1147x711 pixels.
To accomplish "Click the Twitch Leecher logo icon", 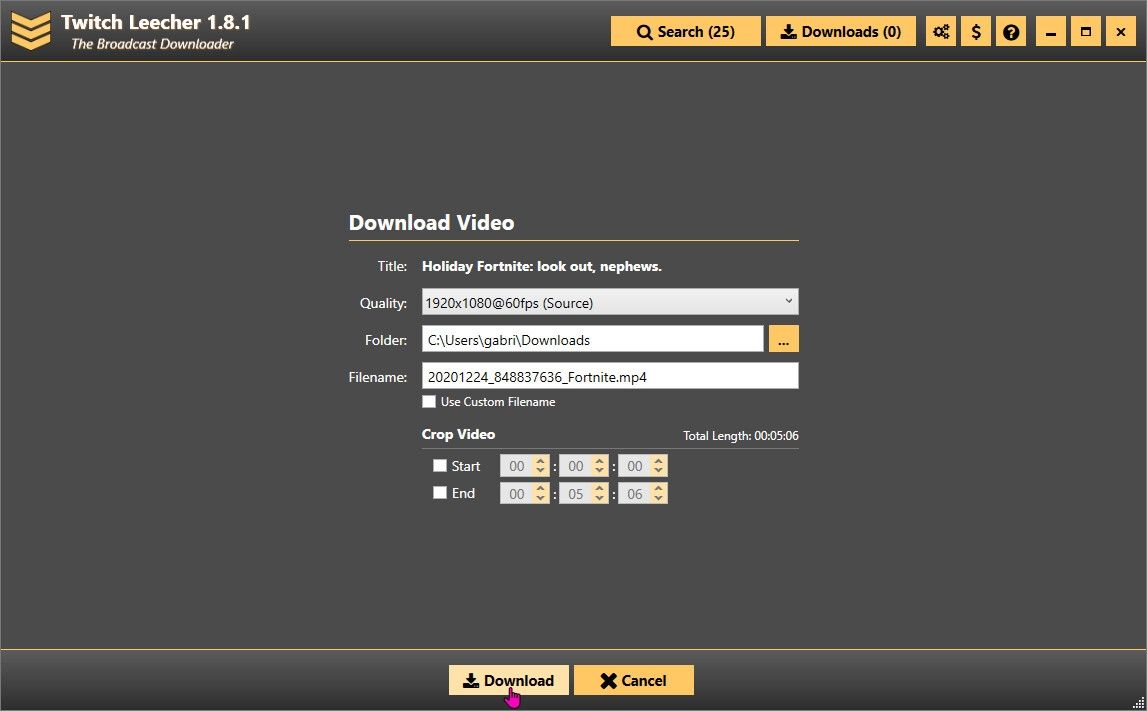I will tap(30, 30).
